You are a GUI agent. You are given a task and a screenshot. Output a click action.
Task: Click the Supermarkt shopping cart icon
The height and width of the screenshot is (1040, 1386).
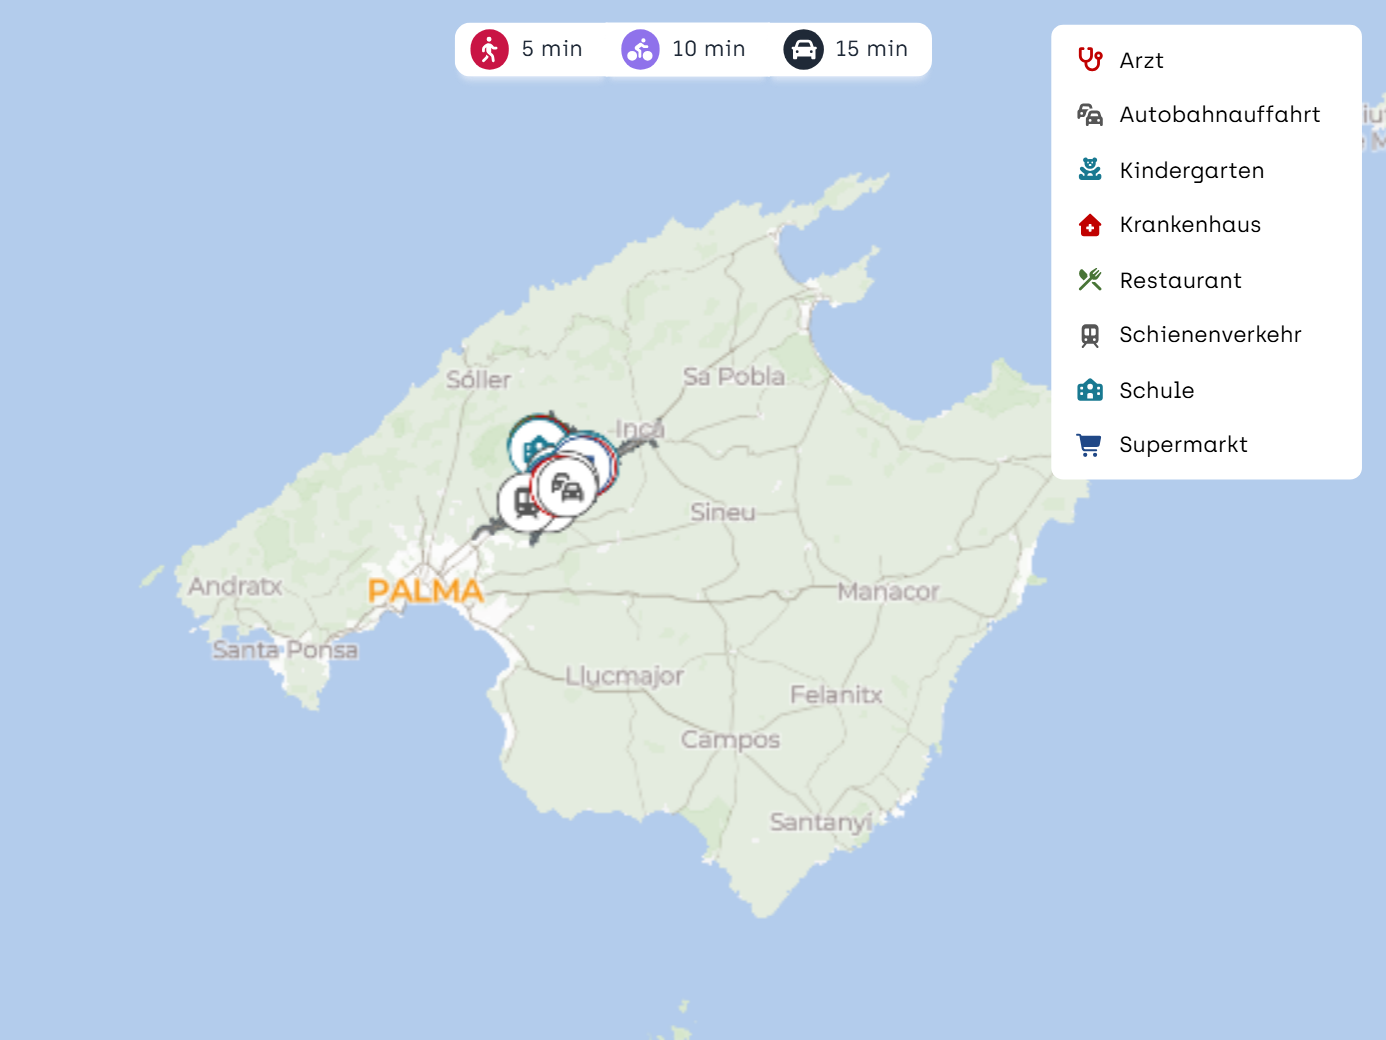(x=1090, y=445)
